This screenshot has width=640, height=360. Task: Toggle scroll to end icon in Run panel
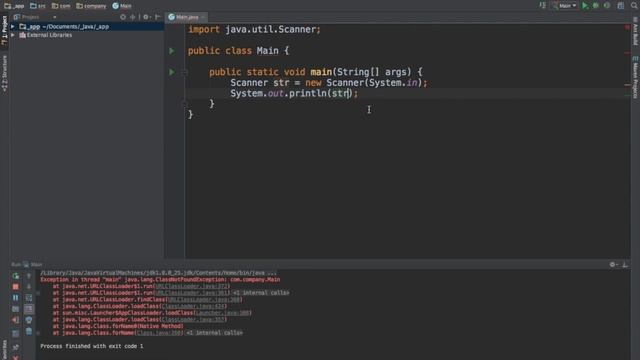pyautogui.click(x=29, y=309)
